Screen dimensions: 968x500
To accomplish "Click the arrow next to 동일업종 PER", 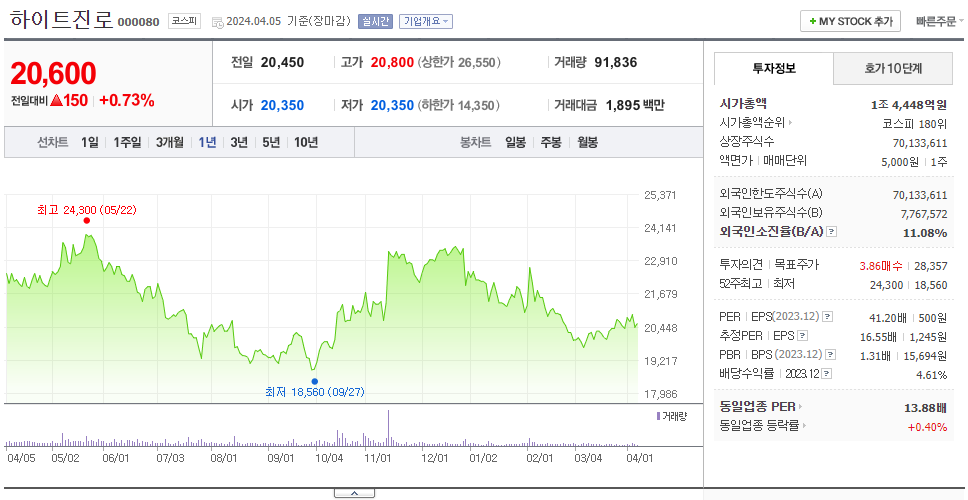I will click(801, 407).
